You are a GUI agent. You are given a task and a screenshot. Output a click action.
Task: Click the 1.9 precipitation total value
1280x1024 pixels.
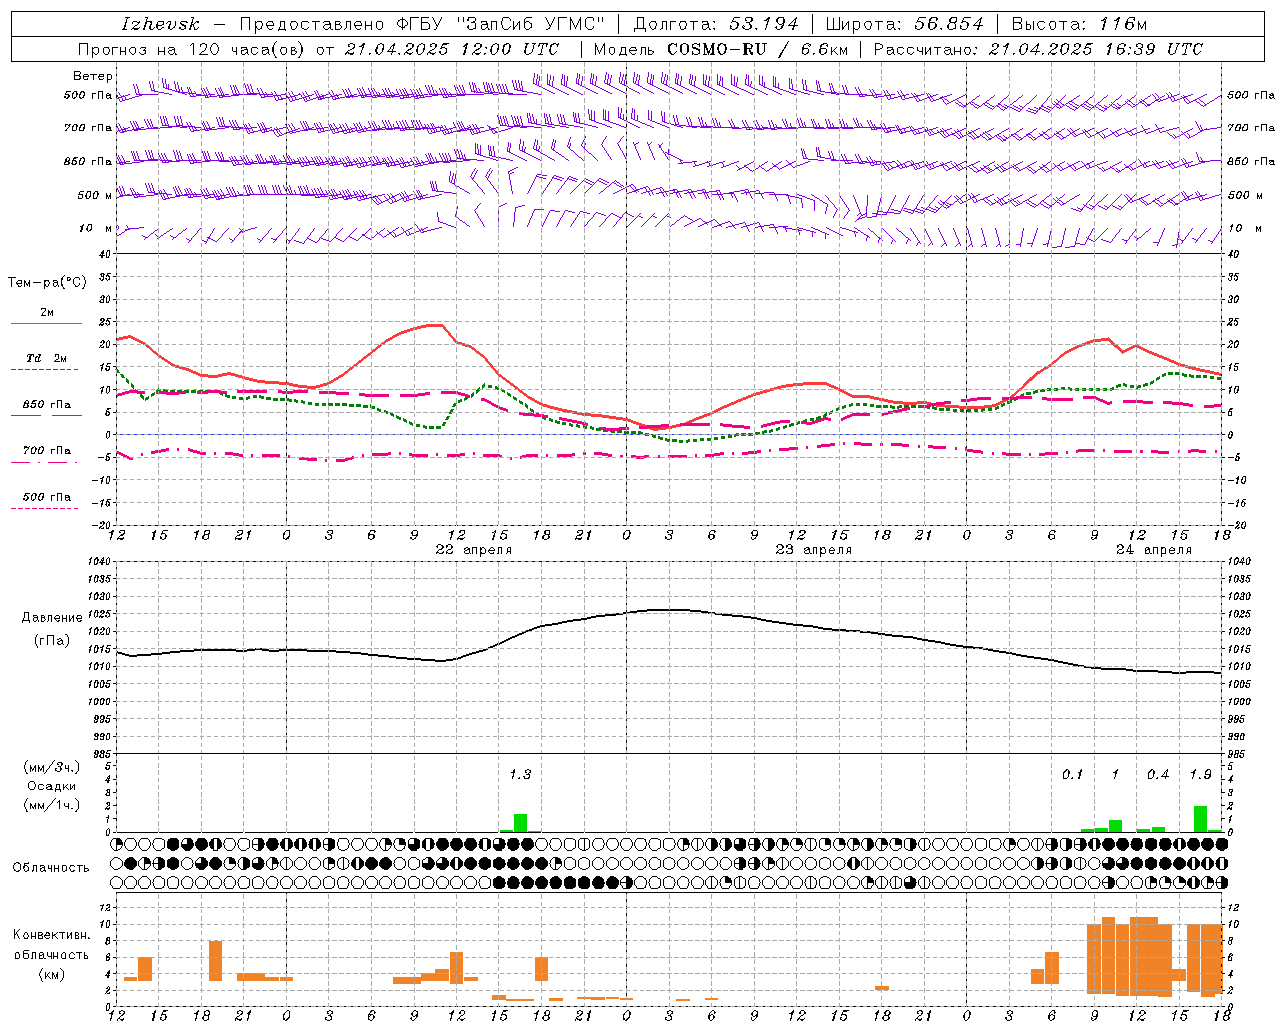(x=1200, y=774)
